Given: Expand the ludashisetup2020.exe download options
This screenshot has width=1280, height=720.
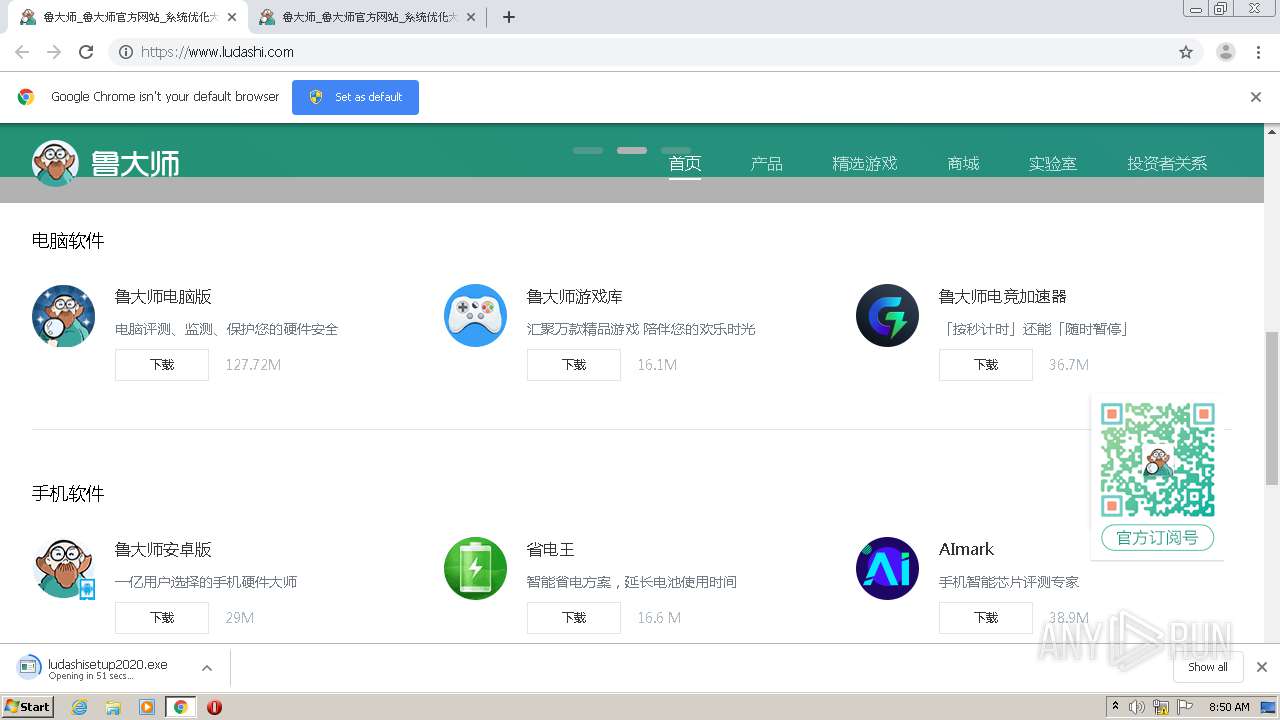Looking at the screenshot, I should coord(207,668).
